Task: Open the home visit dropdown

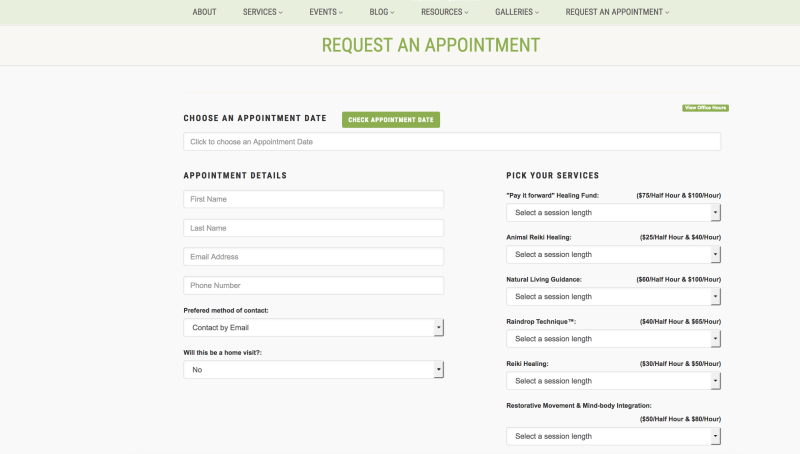Action: (x=314, y=370)
